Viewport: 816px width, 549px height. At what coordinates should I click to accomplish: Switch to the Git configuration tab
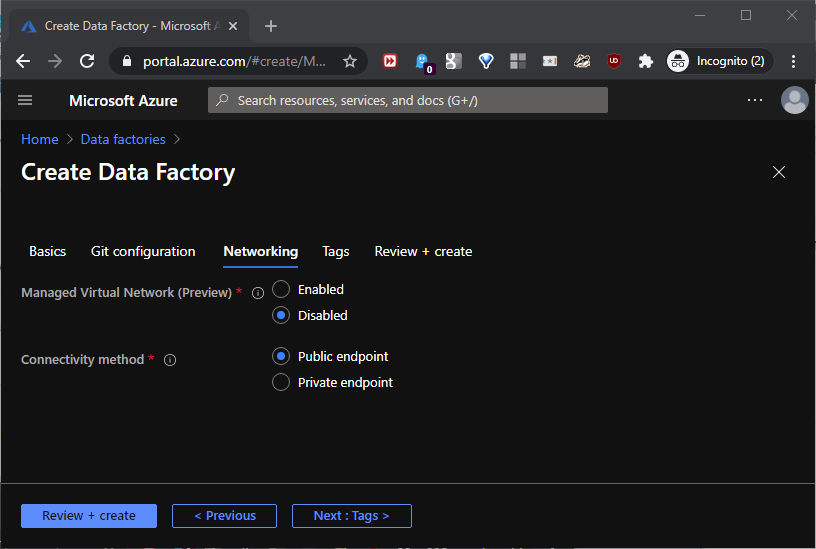[x=143, y=251]
